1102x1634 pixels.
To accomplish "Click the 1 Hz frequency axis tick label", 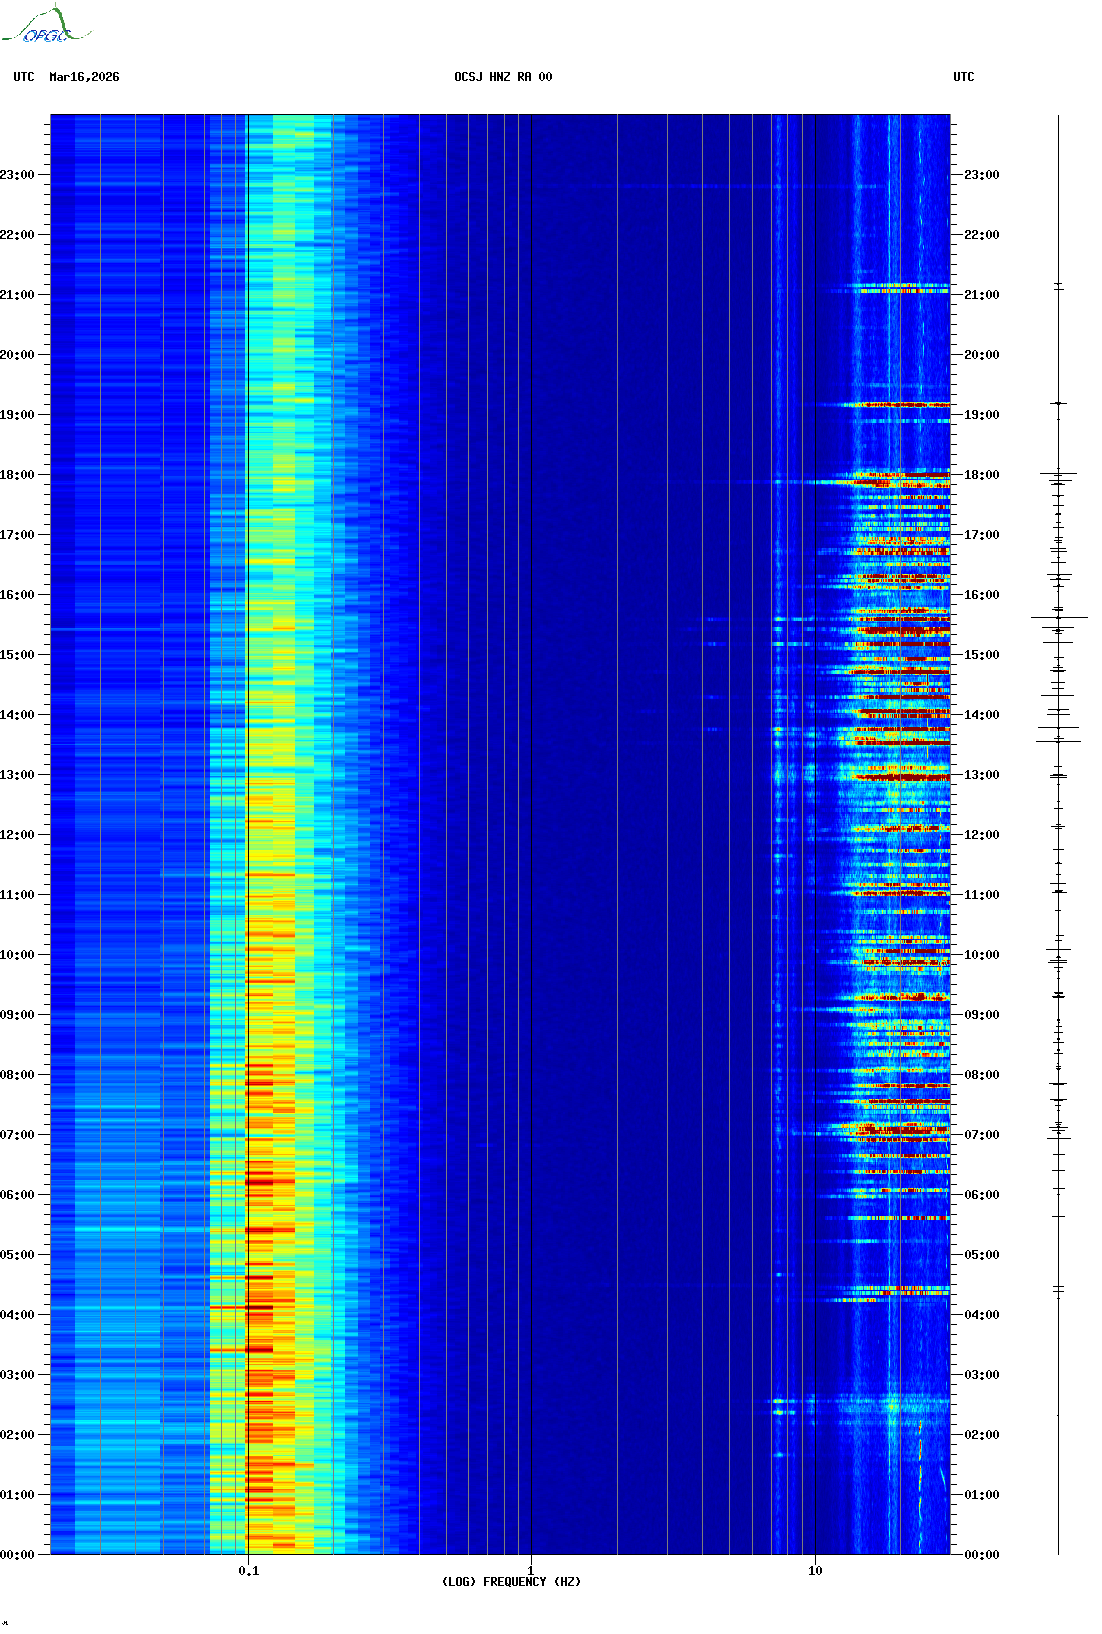I will [x=531, y=1570].
